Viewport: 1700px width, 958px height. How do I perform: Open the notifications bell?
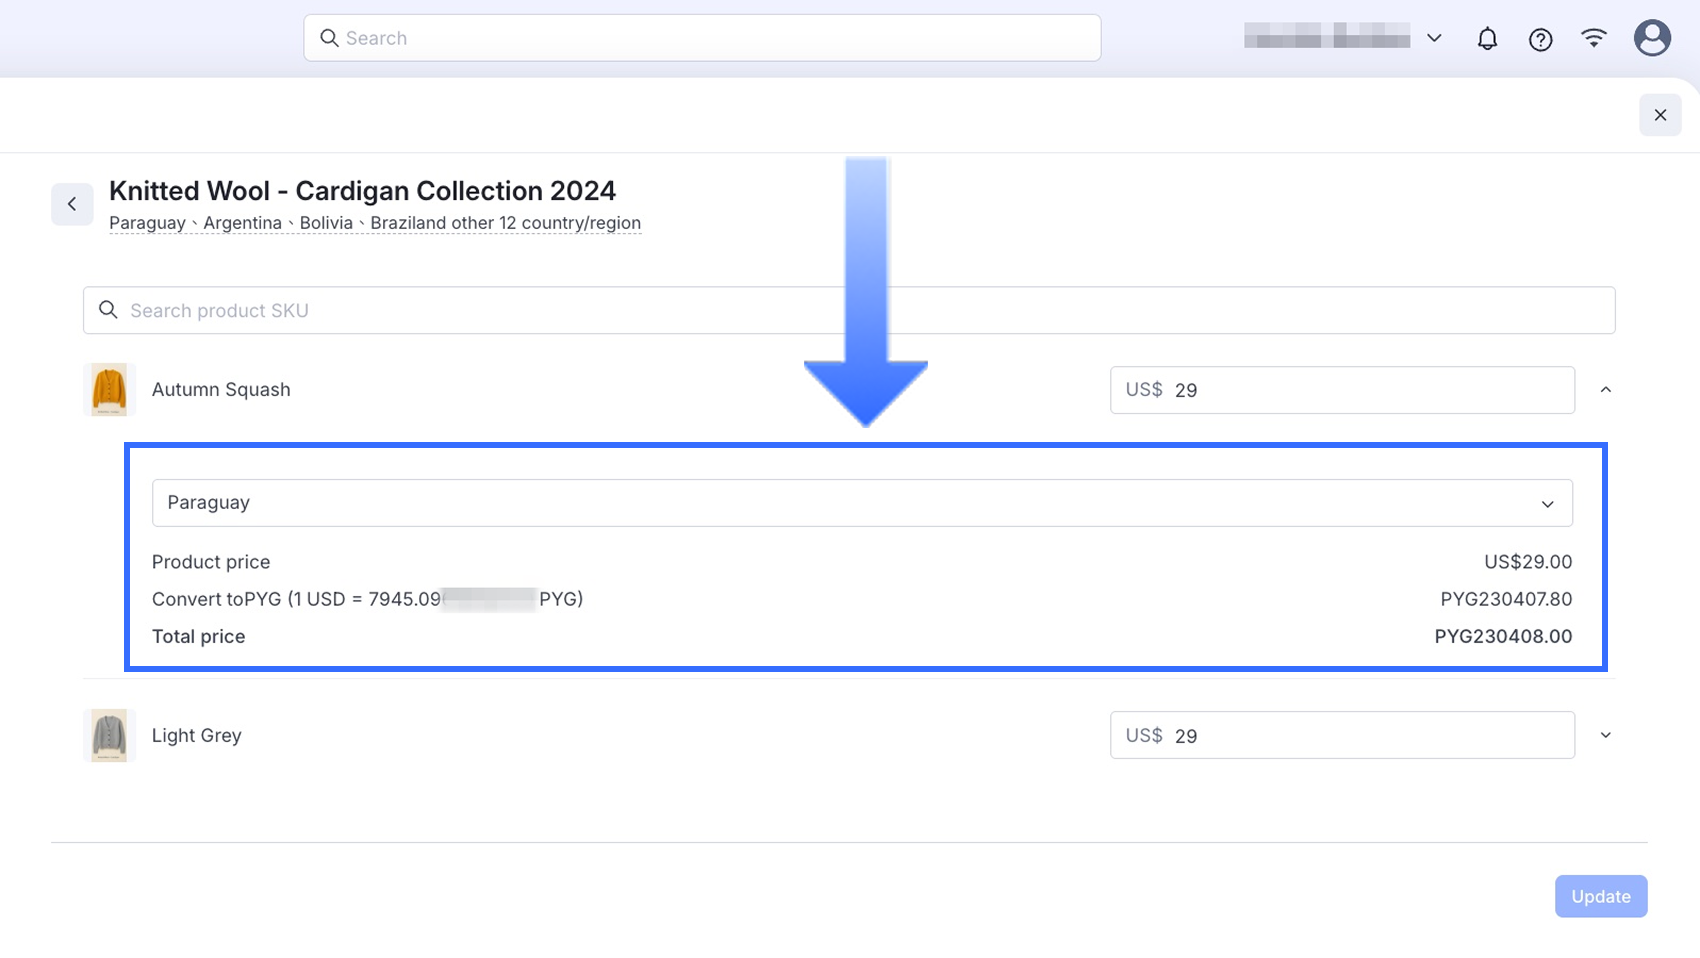1487,39
